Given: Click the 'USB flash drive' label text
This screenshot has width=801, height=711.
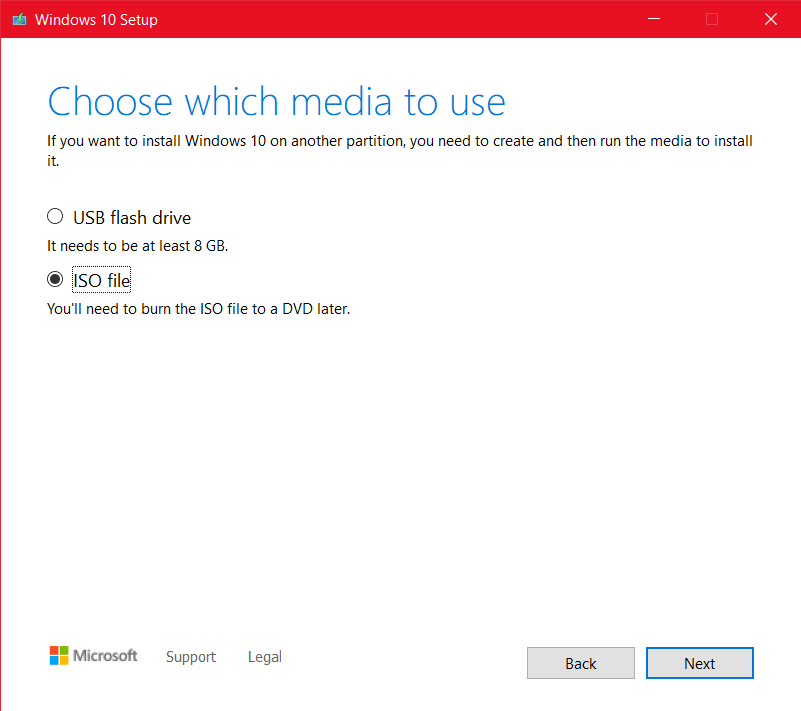Looking at the screenshot, I should (132, 218).
